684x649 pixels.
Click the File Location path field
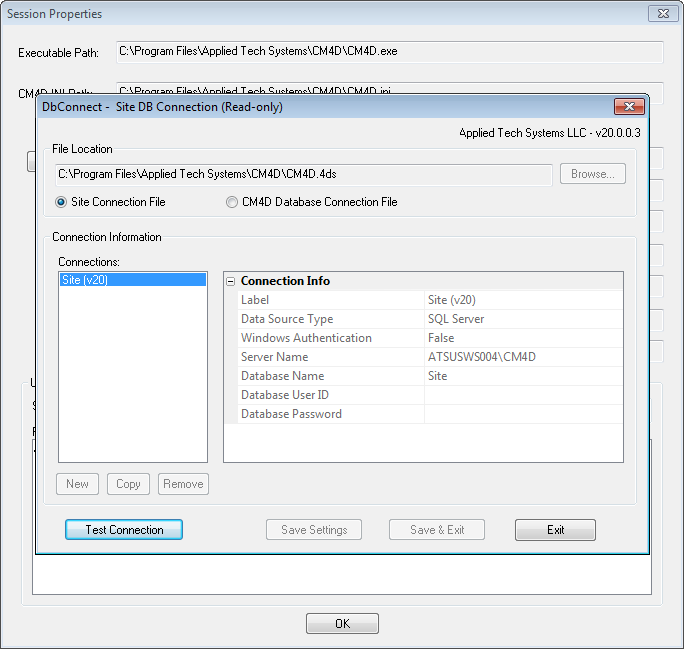point(304,174)
